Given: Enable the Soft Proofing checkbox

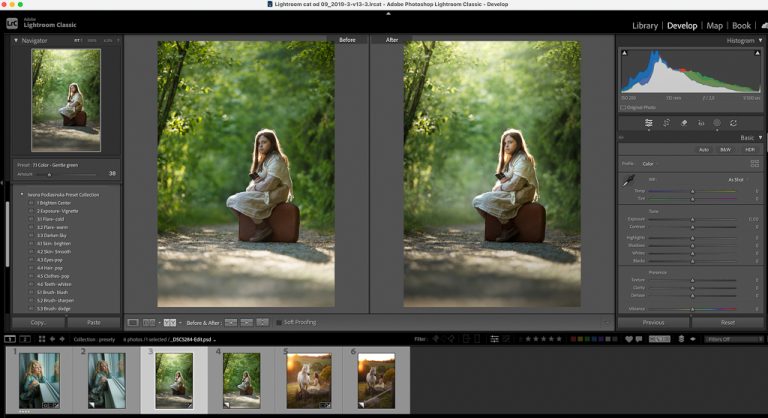Looking at the screenshot, I should tap(278, 323).
